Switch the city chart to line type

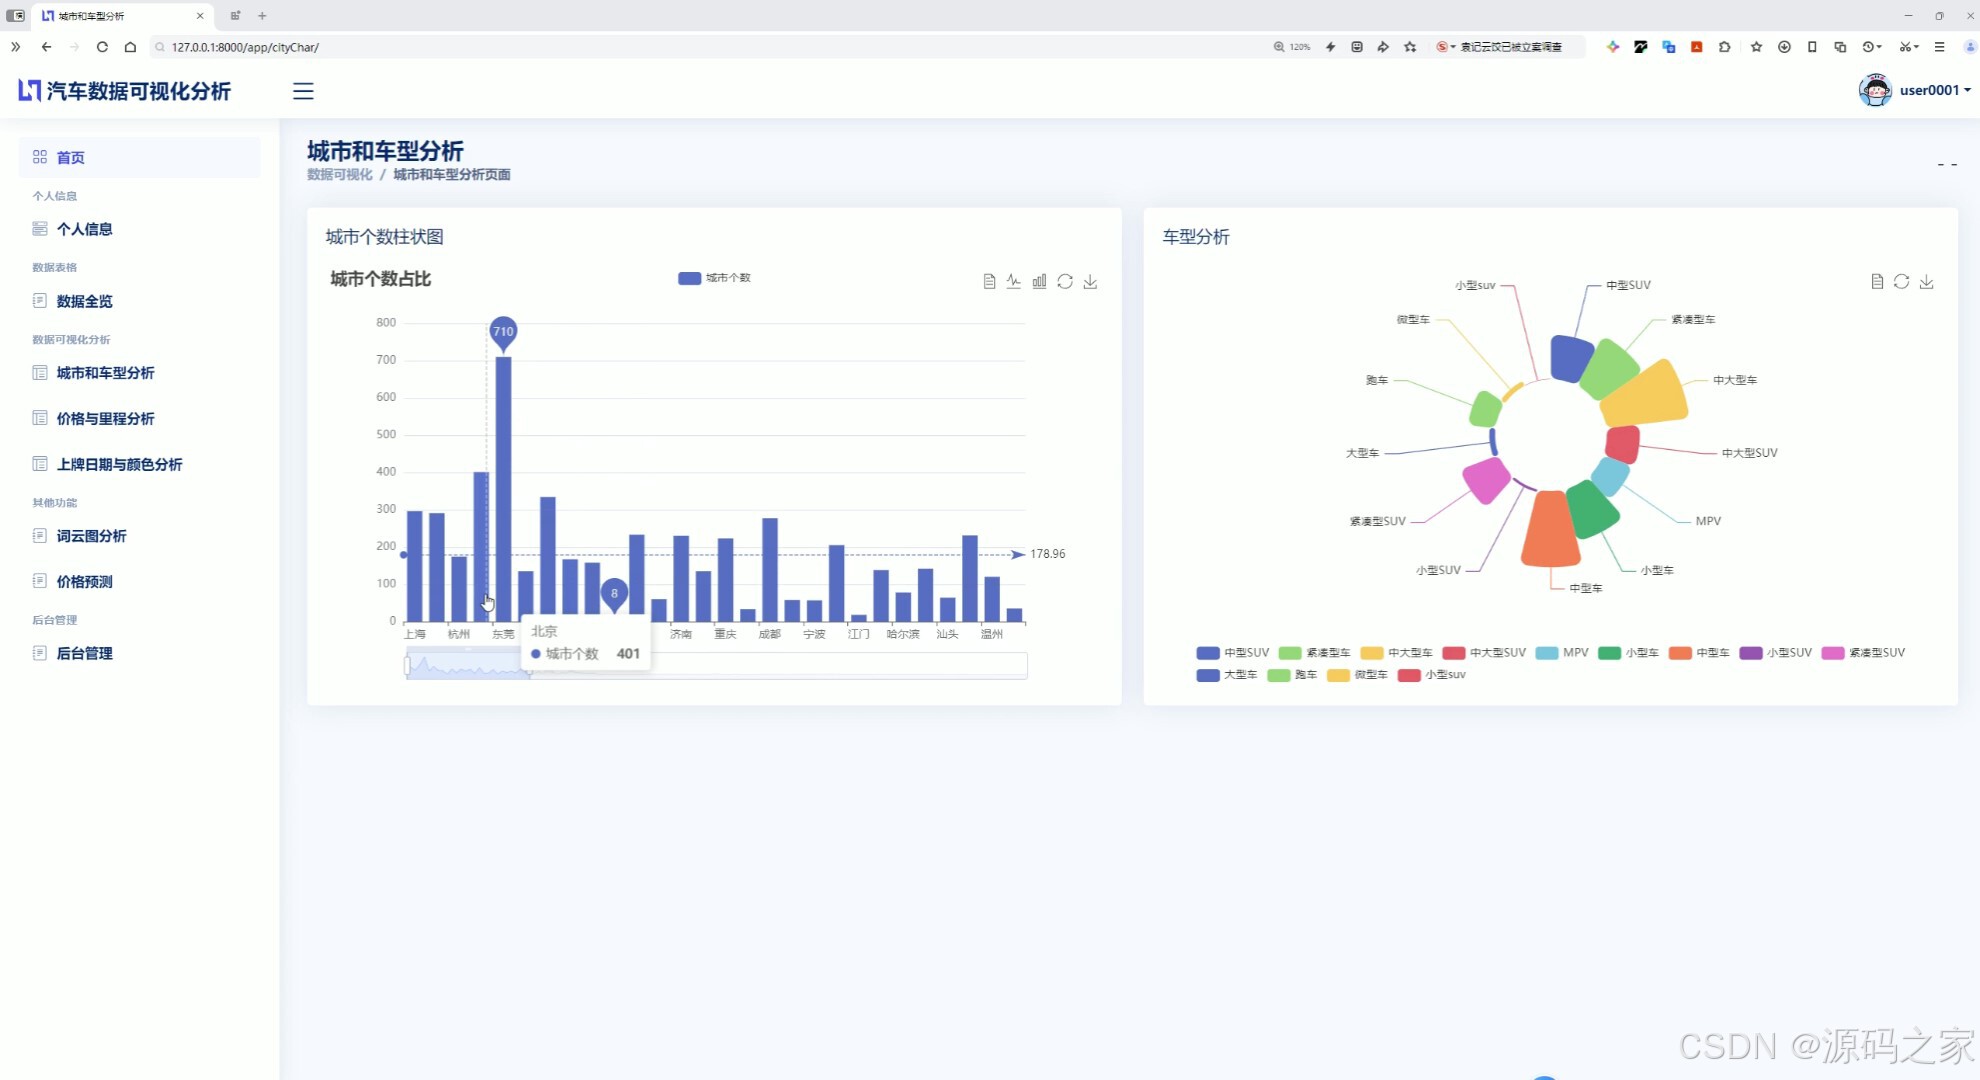click(x=1014, y=282)
